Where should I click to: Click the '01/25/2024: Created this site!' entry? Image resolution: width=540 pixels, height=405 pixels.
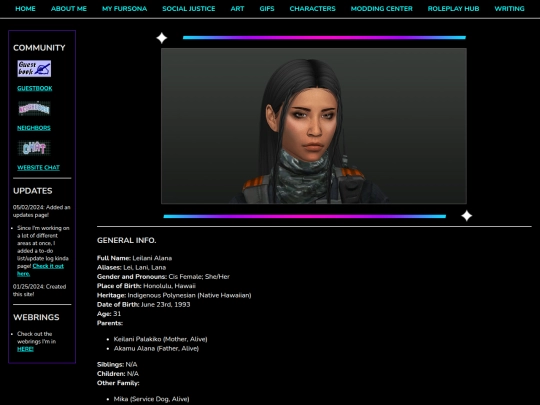(x=39, y=290)
